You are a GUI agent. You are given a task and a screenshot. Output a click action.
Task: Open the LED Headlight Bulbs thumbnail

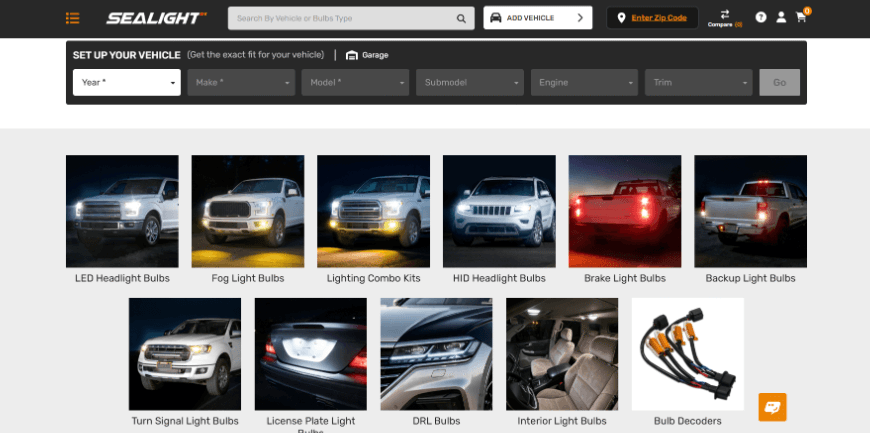click(x=122, y=211)
